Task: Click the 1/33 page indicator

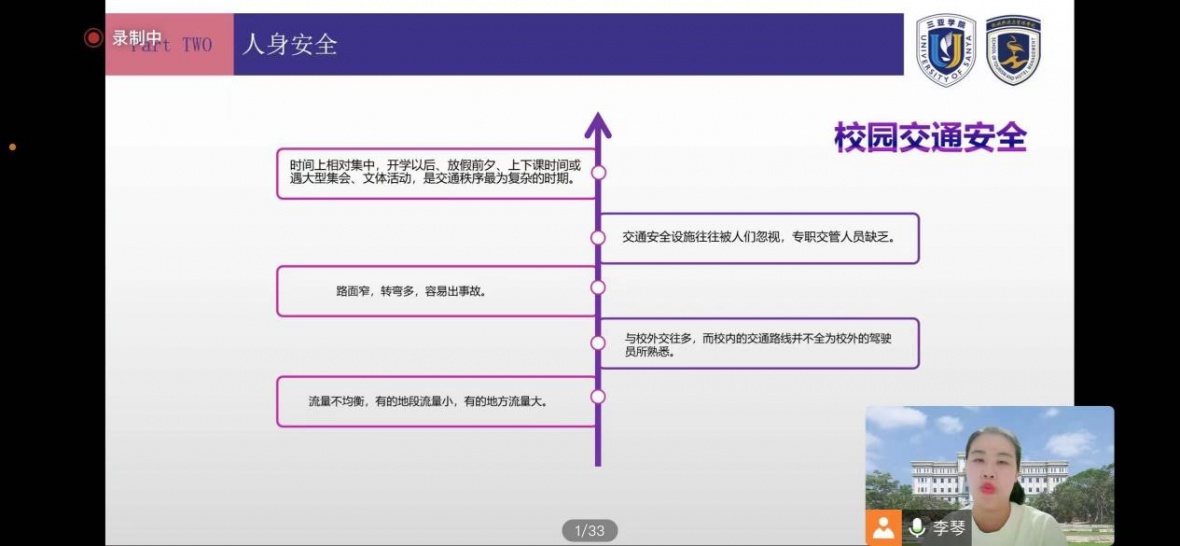Action: 590,530
